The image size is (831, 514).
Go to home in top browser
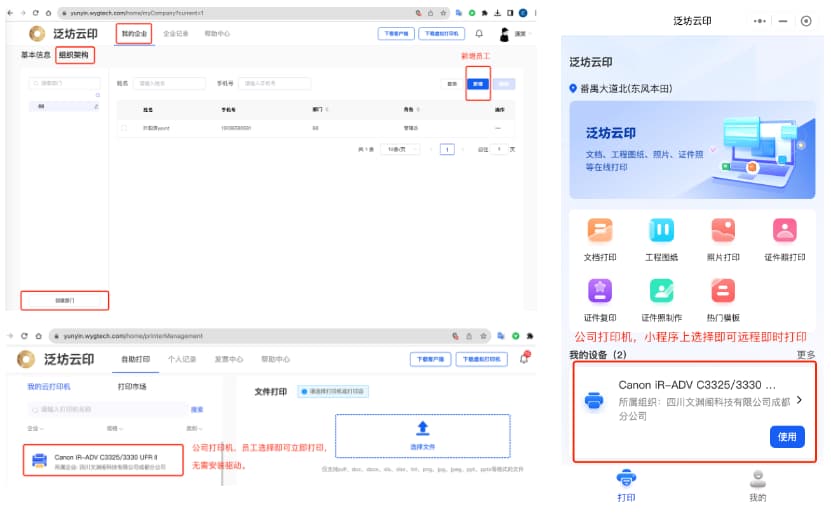pos(48,13)
